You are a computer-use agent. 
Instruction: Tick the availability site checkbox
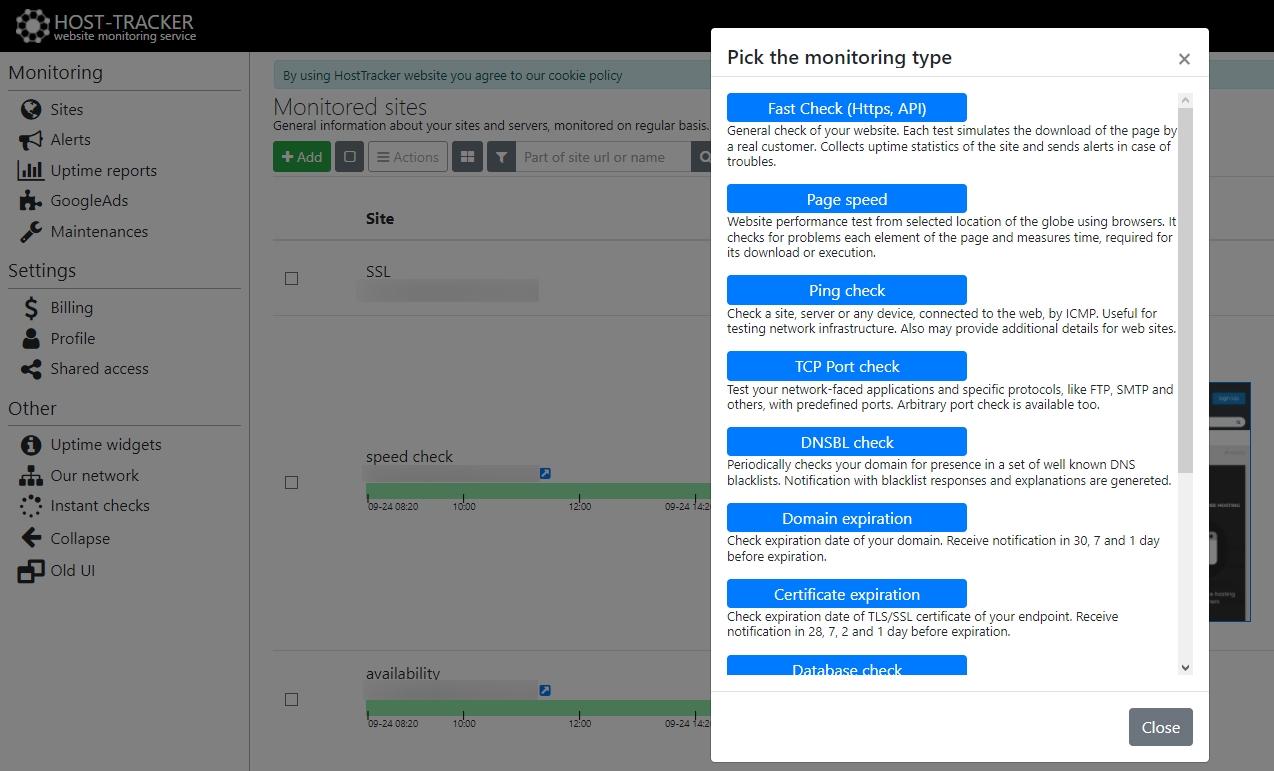coord(291,699)
